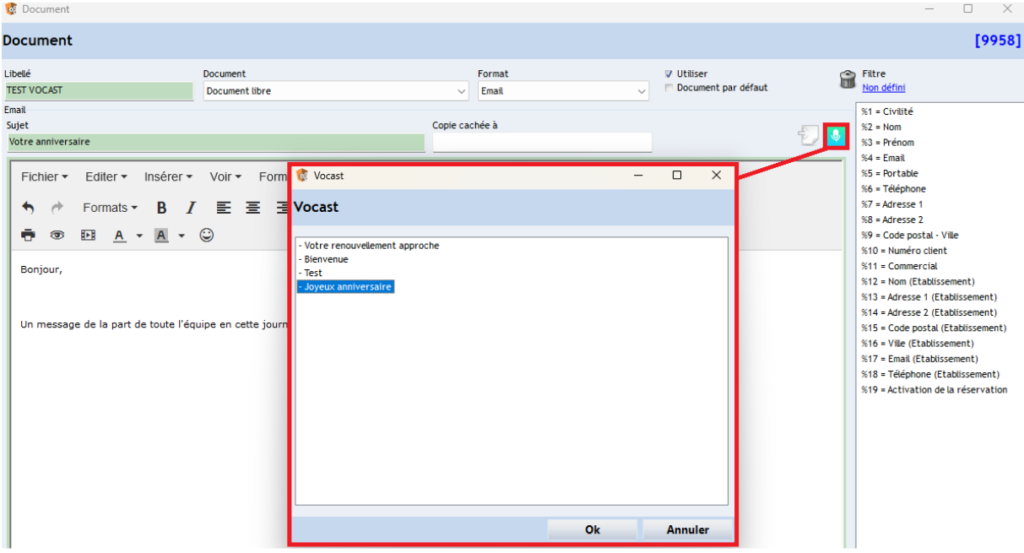This screenshot has height=553, width=1024.
Task: Preview the email with the eye icon
Action: [x=57, y=236]
